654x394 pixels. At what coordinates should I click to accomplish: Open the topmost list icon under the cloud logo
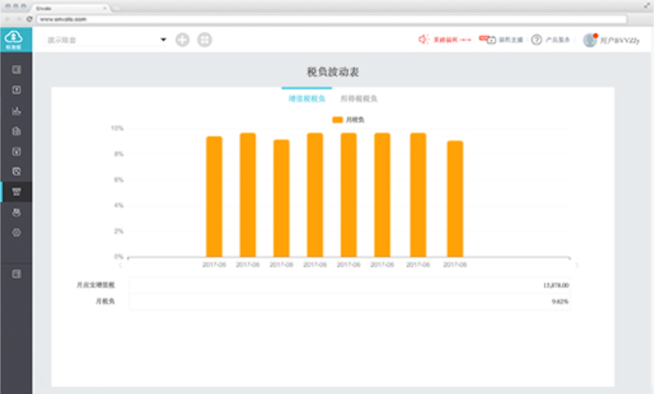coord(16,70)
